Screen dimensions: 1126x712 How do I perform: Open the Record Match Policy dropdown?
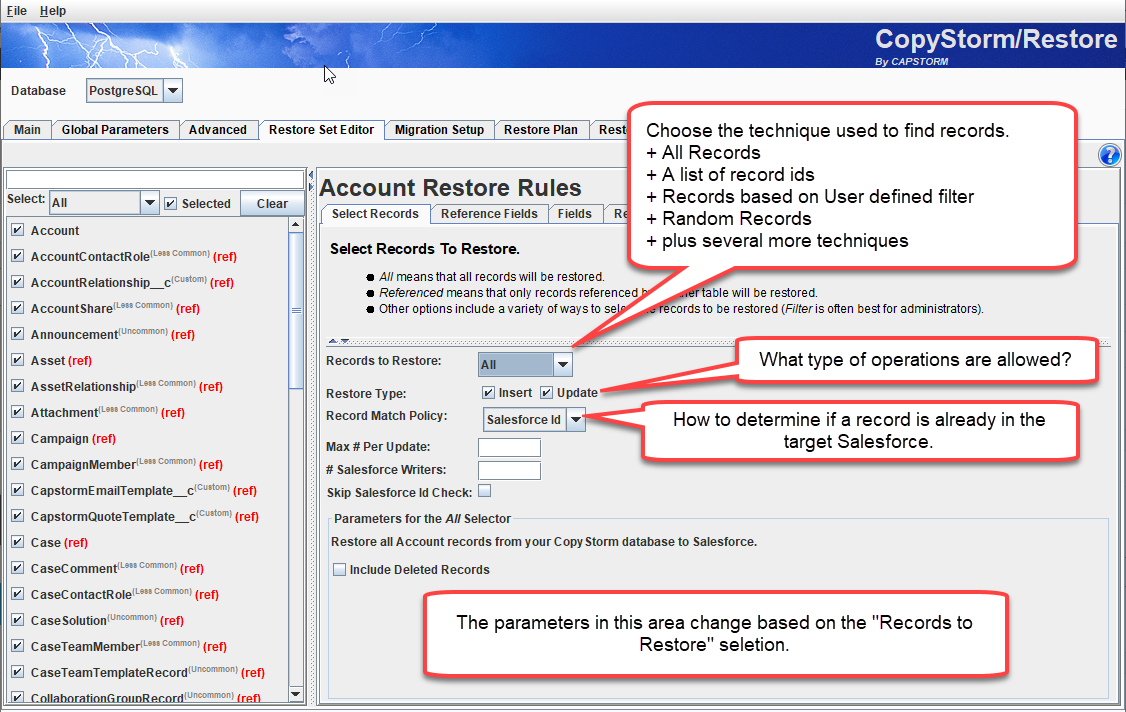tap(576, 420)
